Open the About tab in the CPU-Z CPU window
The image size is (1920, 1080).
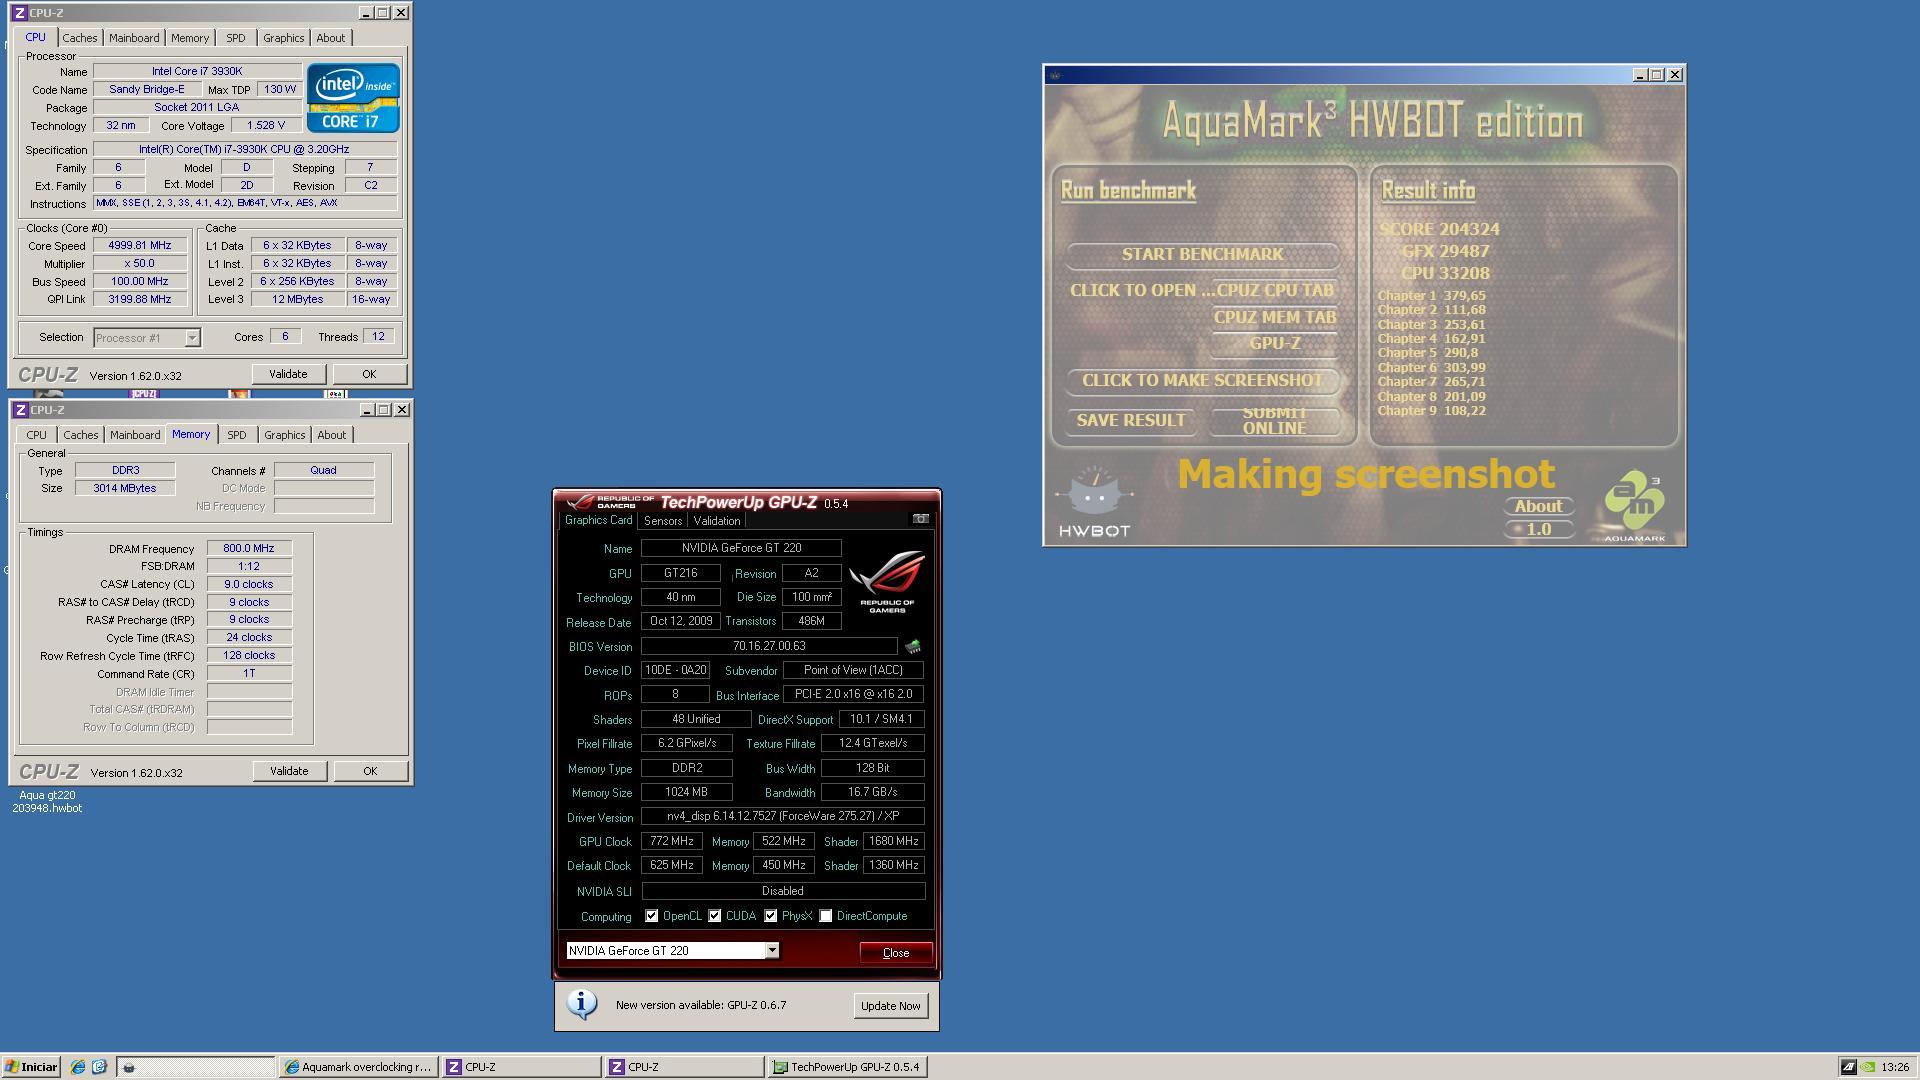pyautogui.click(x=330, y=38)
